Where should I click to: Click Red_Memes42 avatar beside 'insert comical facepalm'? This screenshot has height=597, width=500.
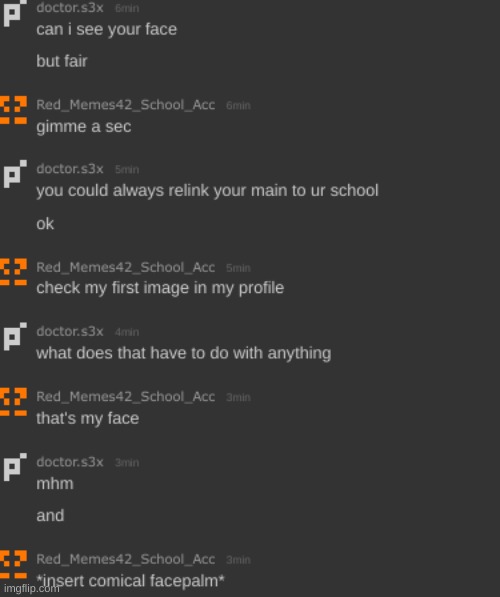click(x=14, y=565)
